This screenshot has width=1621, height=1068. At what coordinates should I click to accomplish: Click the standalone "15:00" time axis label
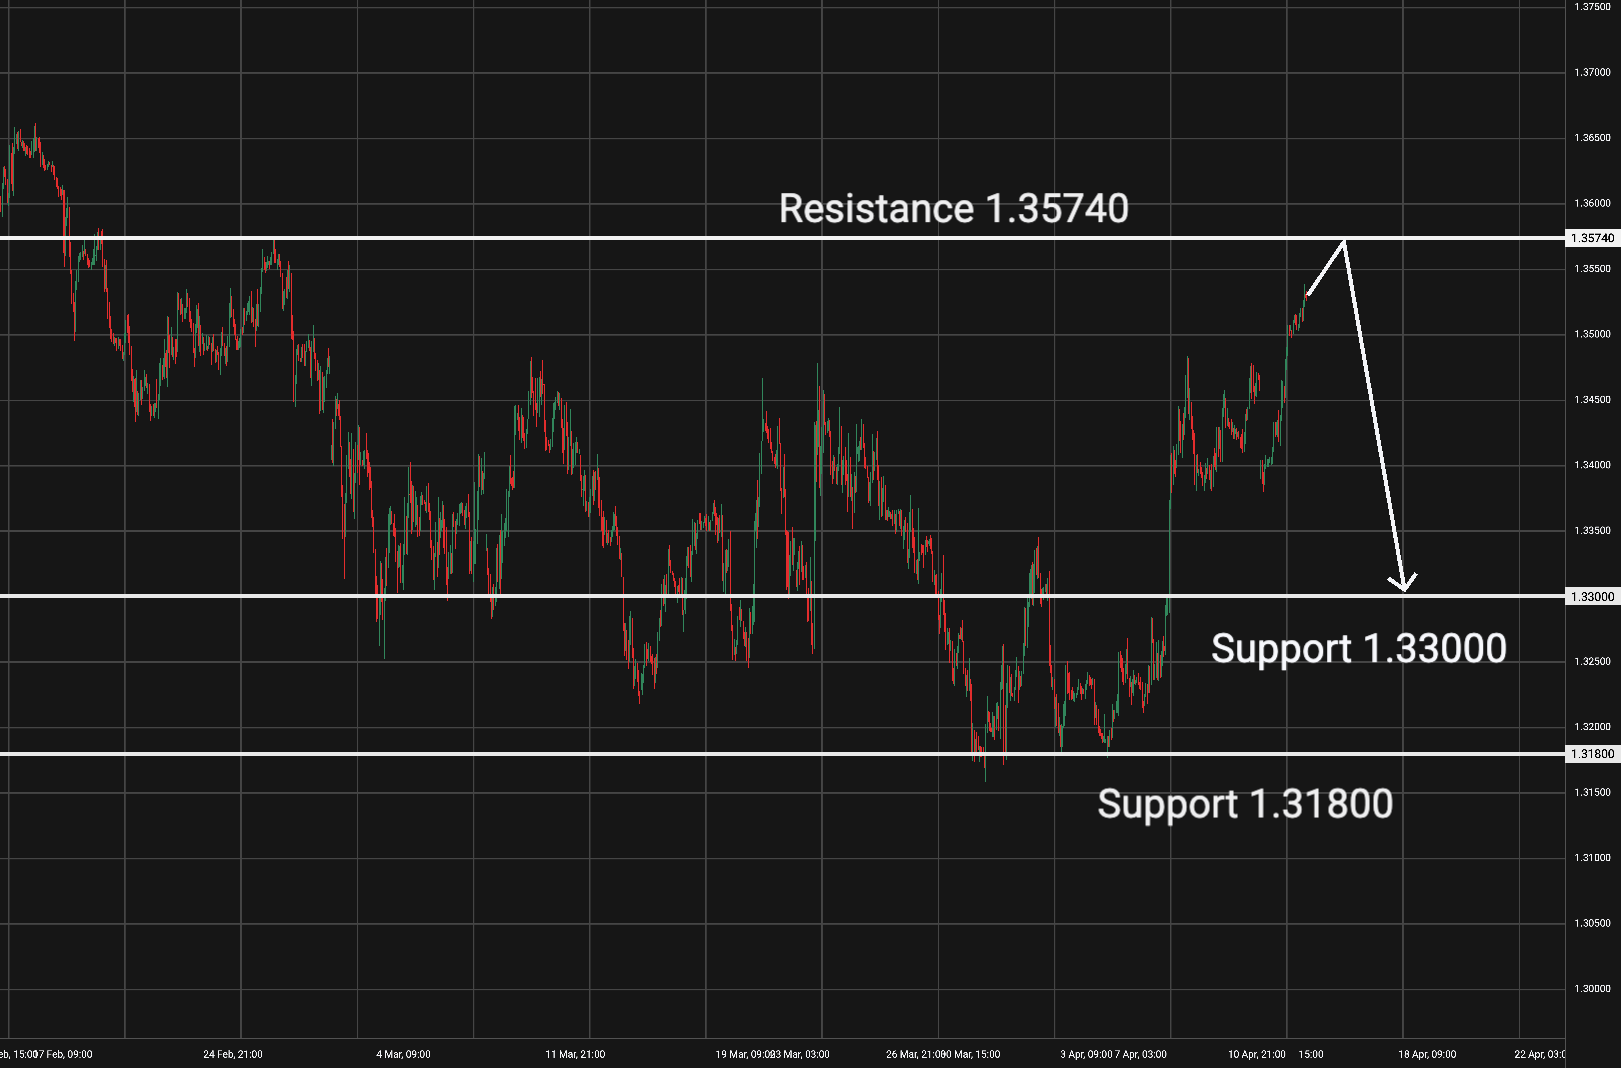pyautogui.click(x=1311, y=1054)
